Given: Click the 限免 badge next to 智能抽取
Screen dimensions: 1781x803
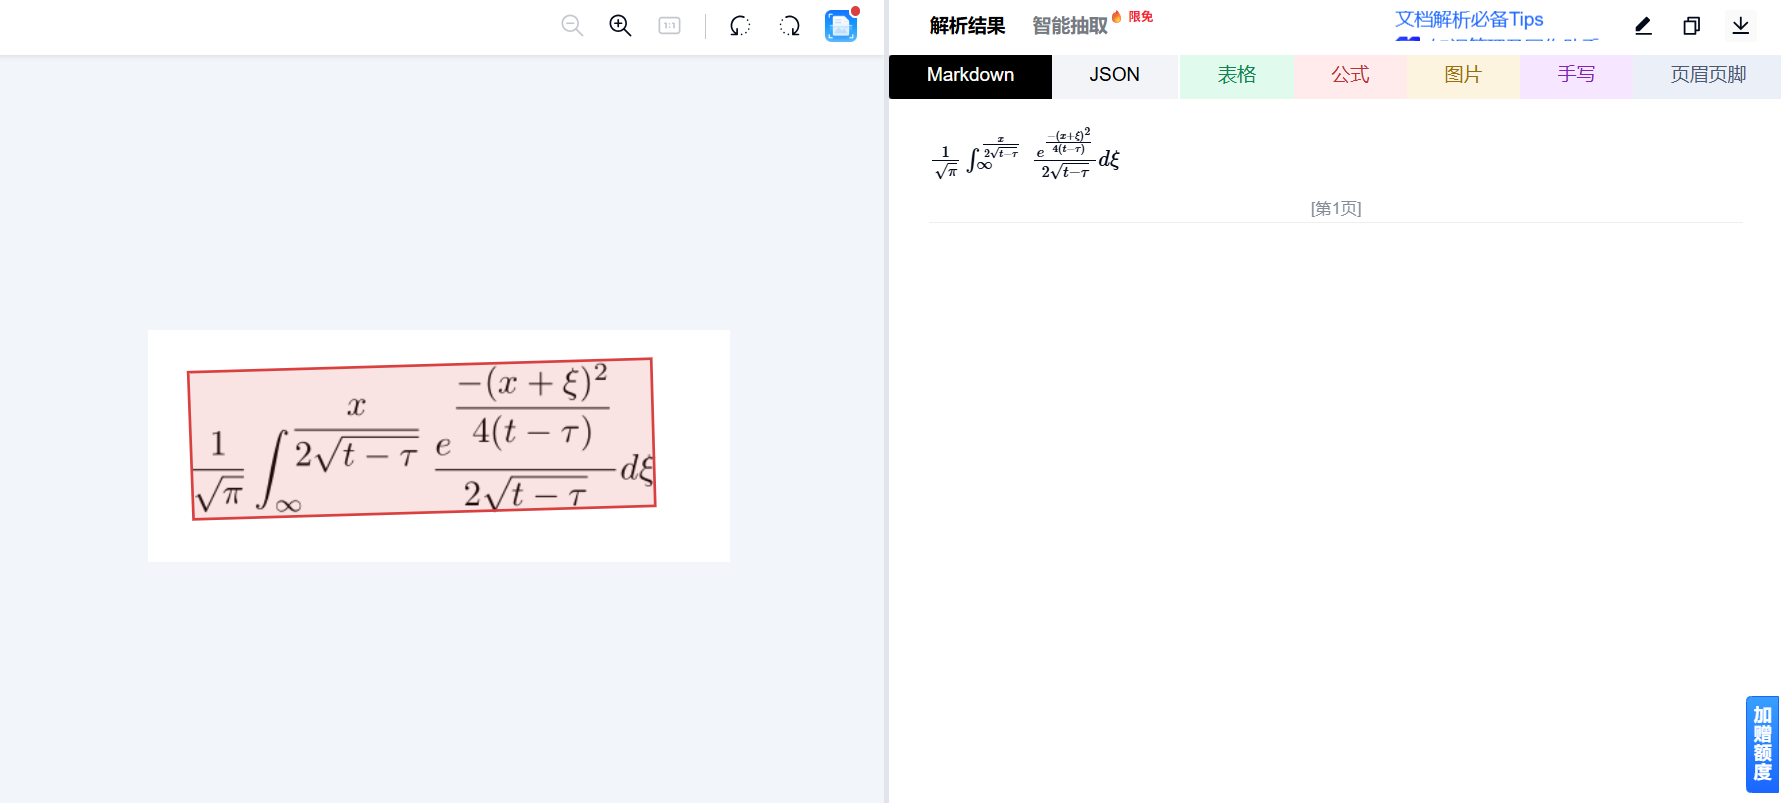Looking at the screenshot, I should coord(1141,17).
